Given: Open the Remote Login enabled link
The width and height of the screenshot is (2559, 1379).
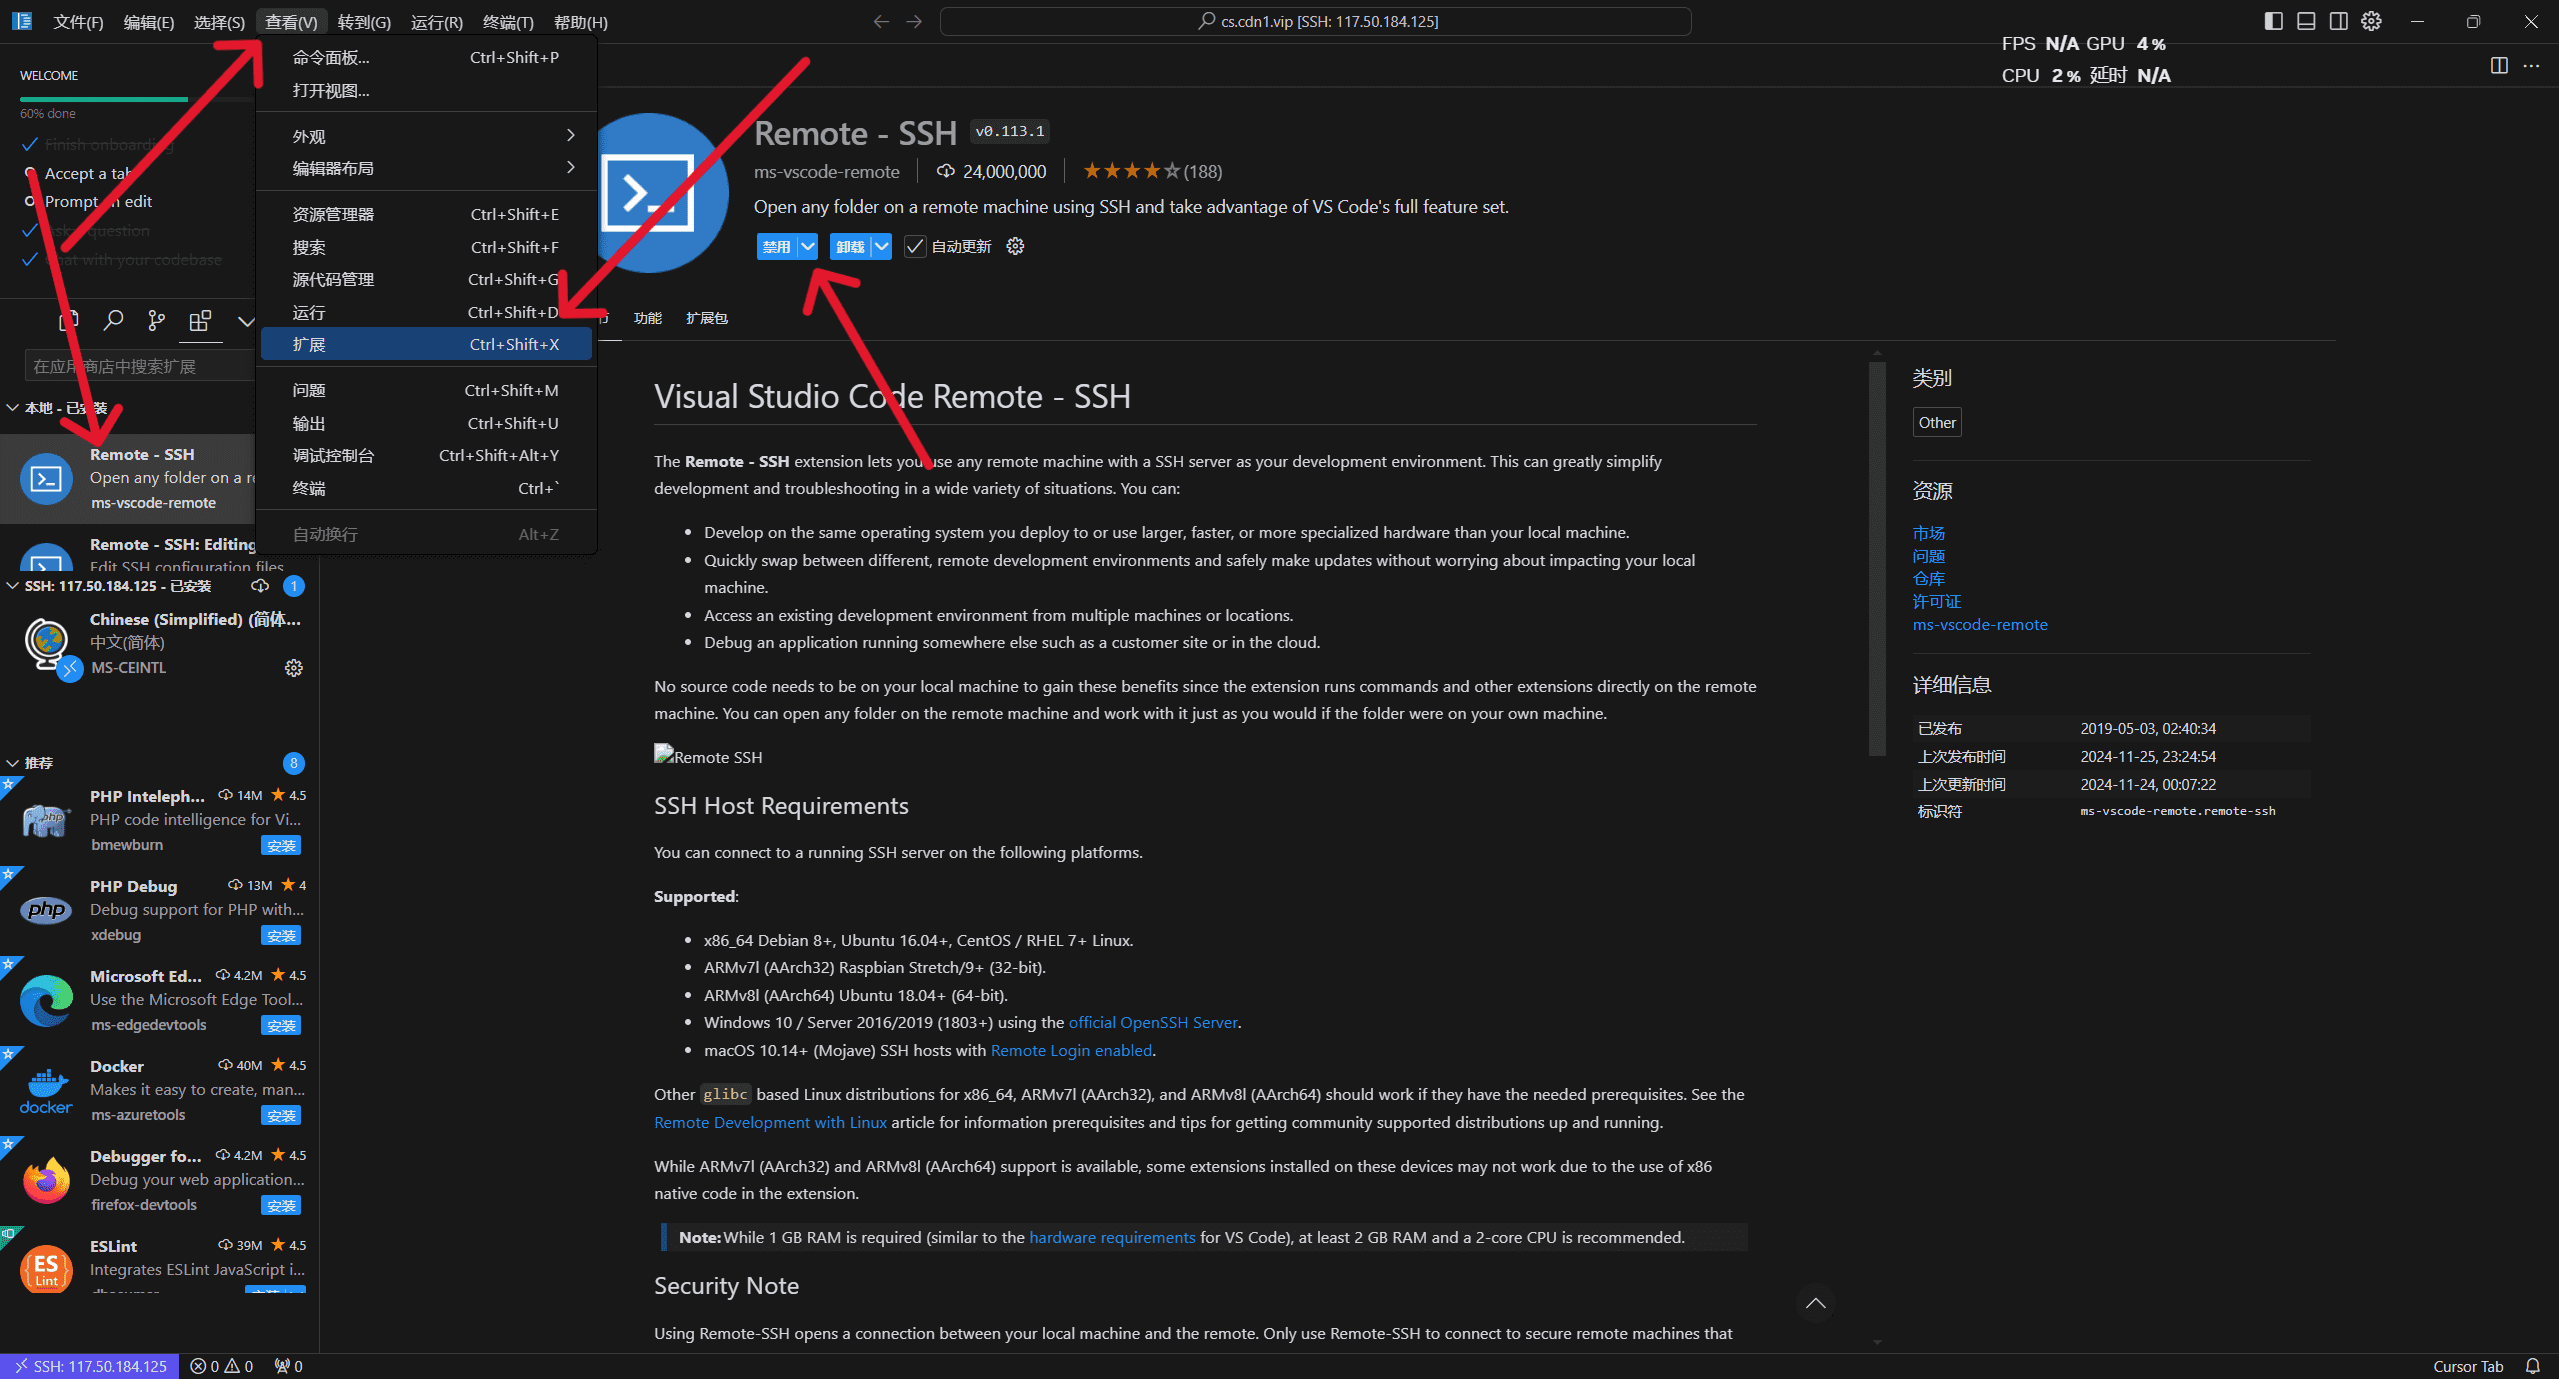Looking at the screenshot, I should coord(1071,1050).
